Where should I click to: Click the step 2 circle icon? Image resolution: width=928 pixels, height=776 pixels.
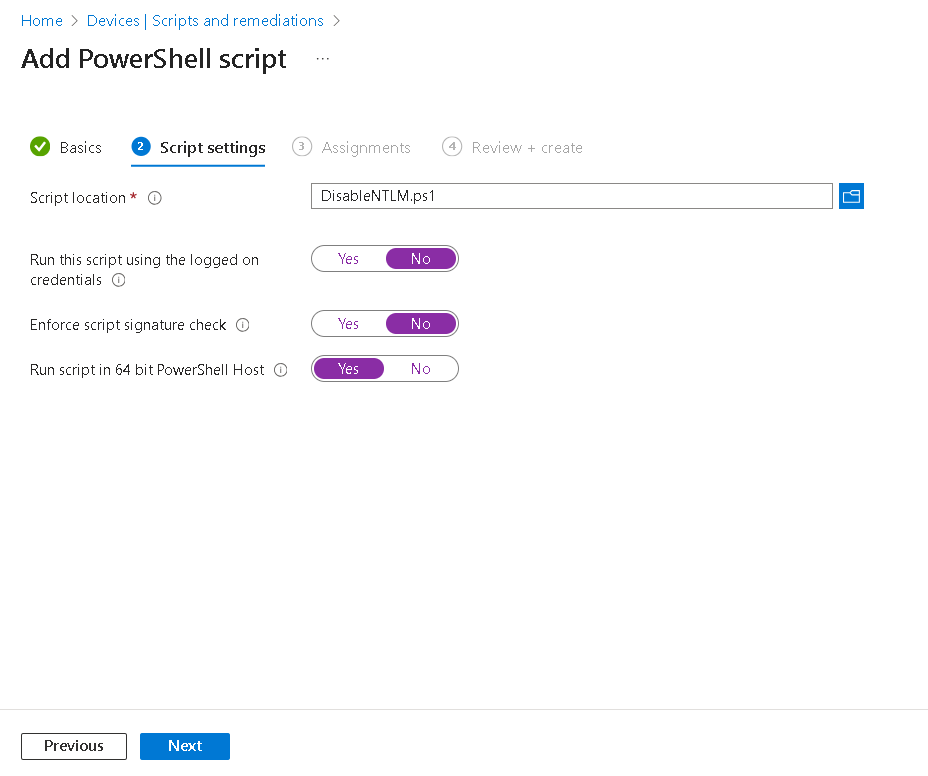point(141,146)
